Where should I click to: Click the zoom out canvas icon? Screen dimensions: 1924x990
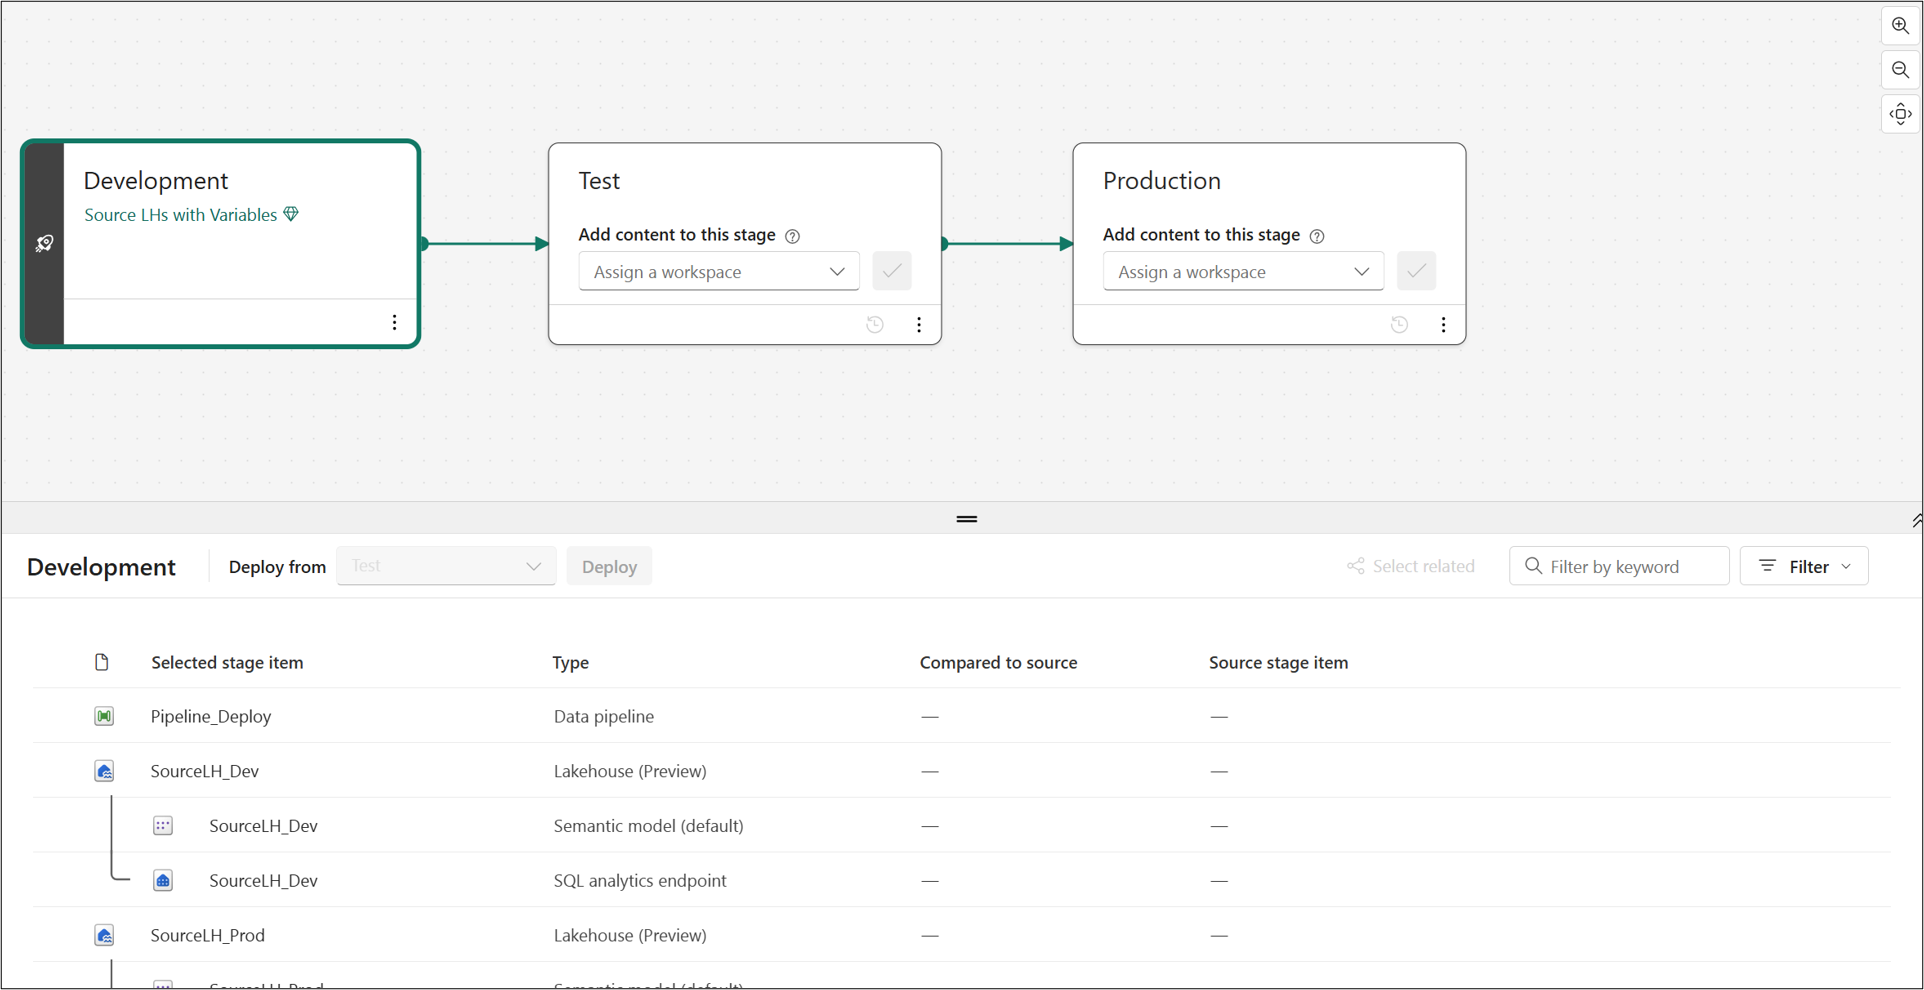pyautogui.click(x=1900, y=70)
